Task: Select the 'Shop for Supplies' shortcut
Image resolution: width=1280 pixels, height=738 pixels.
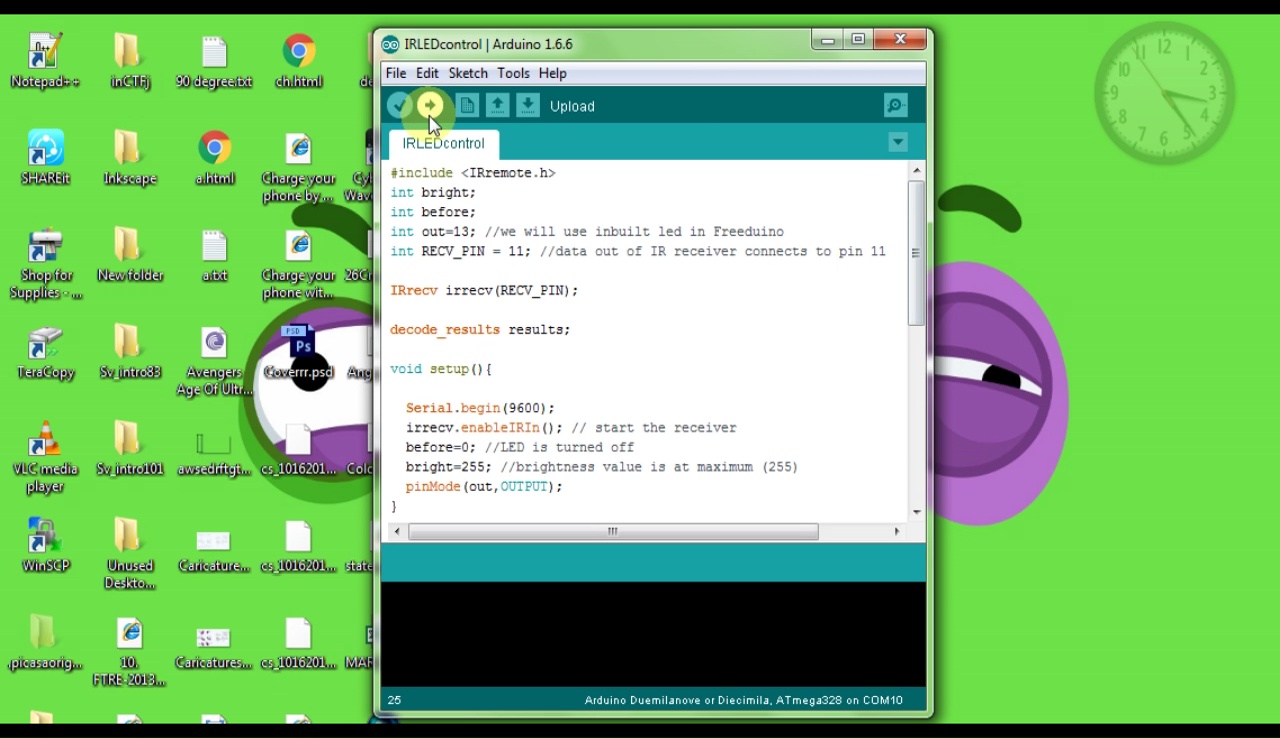Action: 46,264
